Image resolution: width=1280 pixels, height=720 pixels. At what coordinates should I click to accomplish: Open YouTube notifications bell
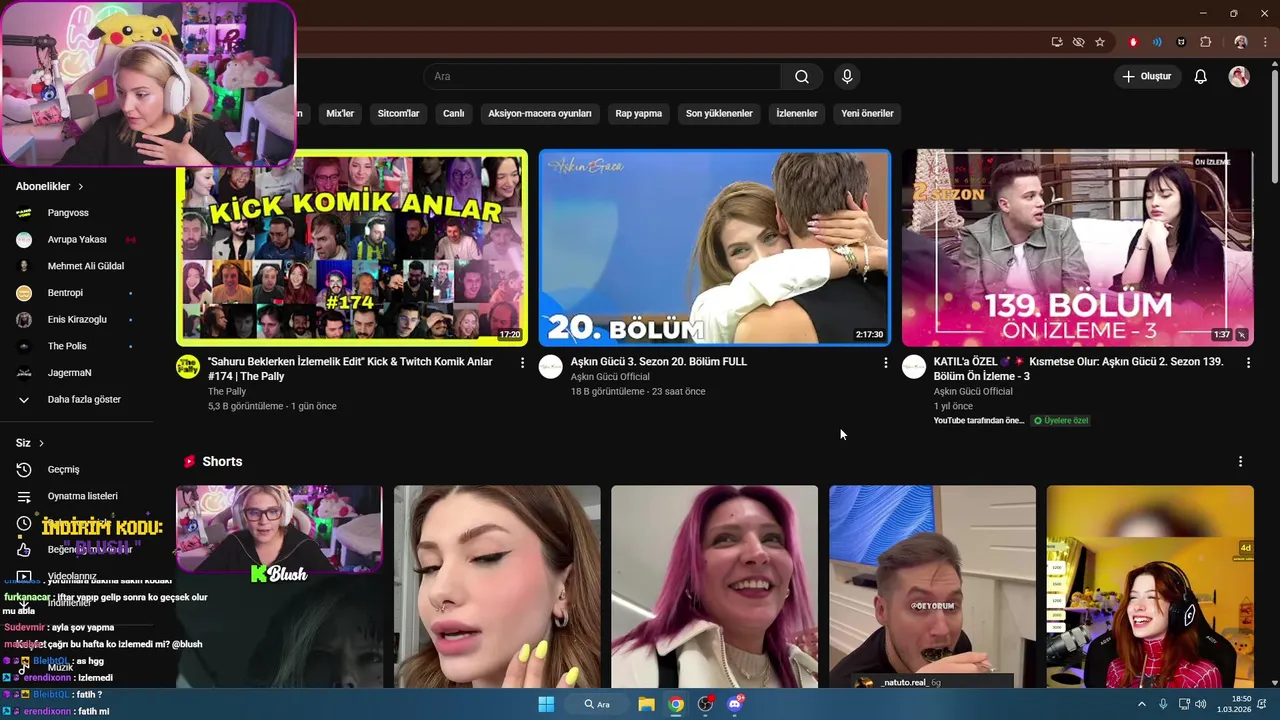click(1201, 77)
